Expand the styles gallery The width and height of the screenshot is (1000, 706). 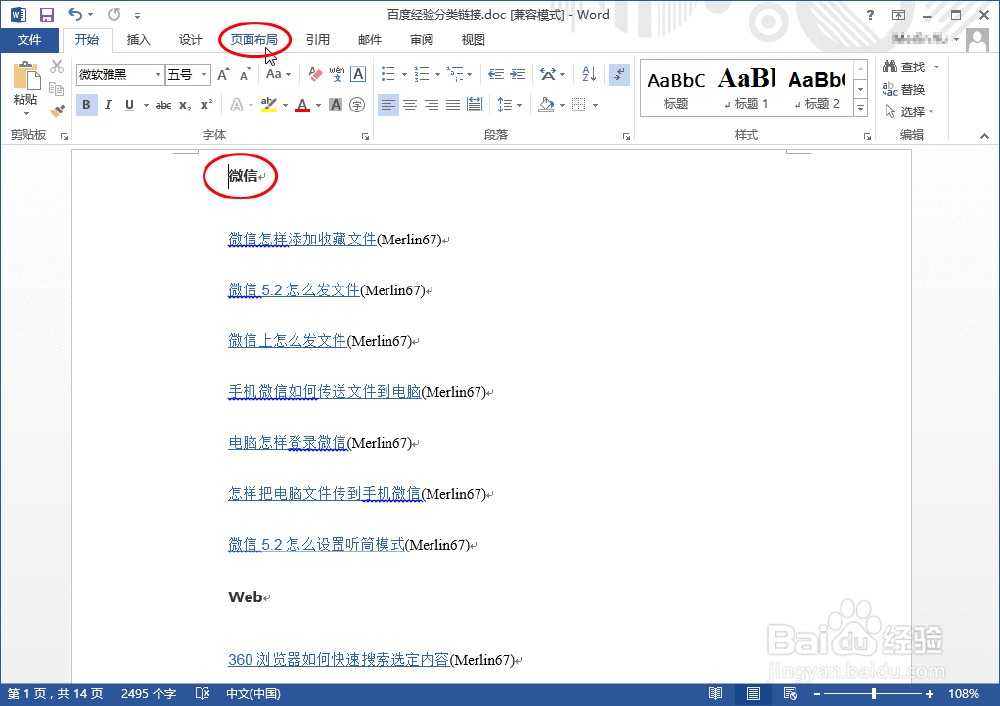click(860, 107)
